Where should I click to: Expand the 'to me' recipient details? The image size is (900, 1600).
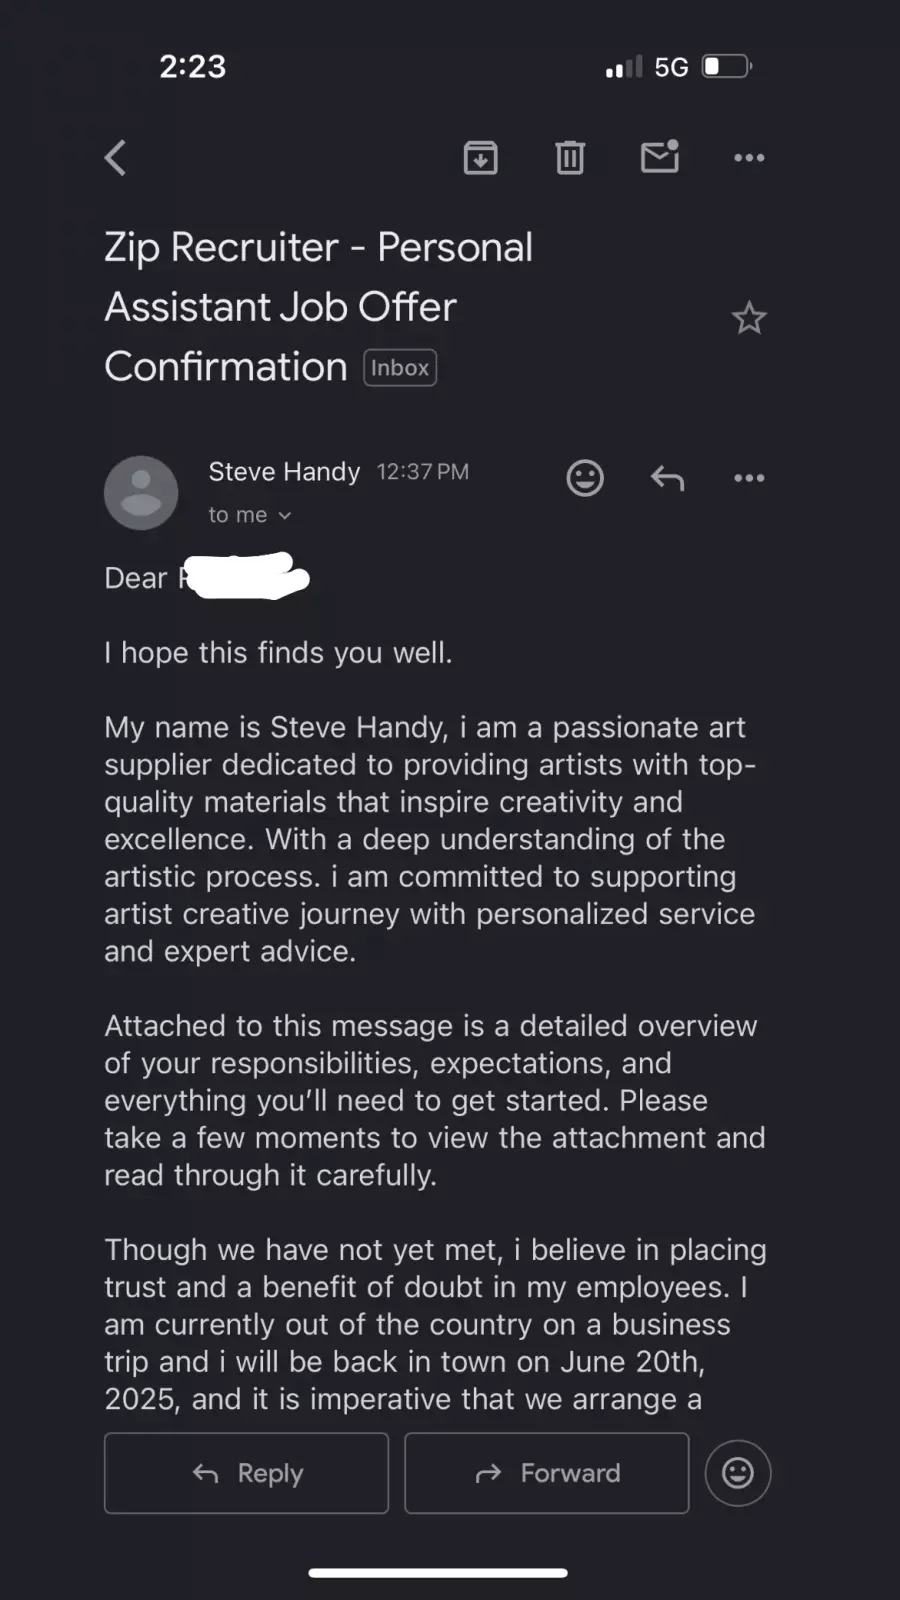tap(249, 515)
